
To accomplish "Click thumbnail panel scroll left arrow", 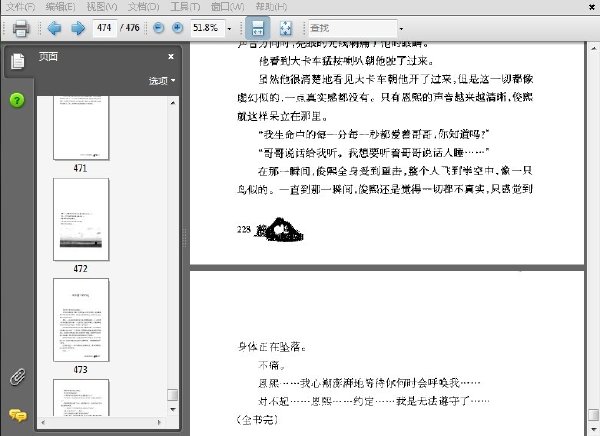I will (x=42, y=423).
